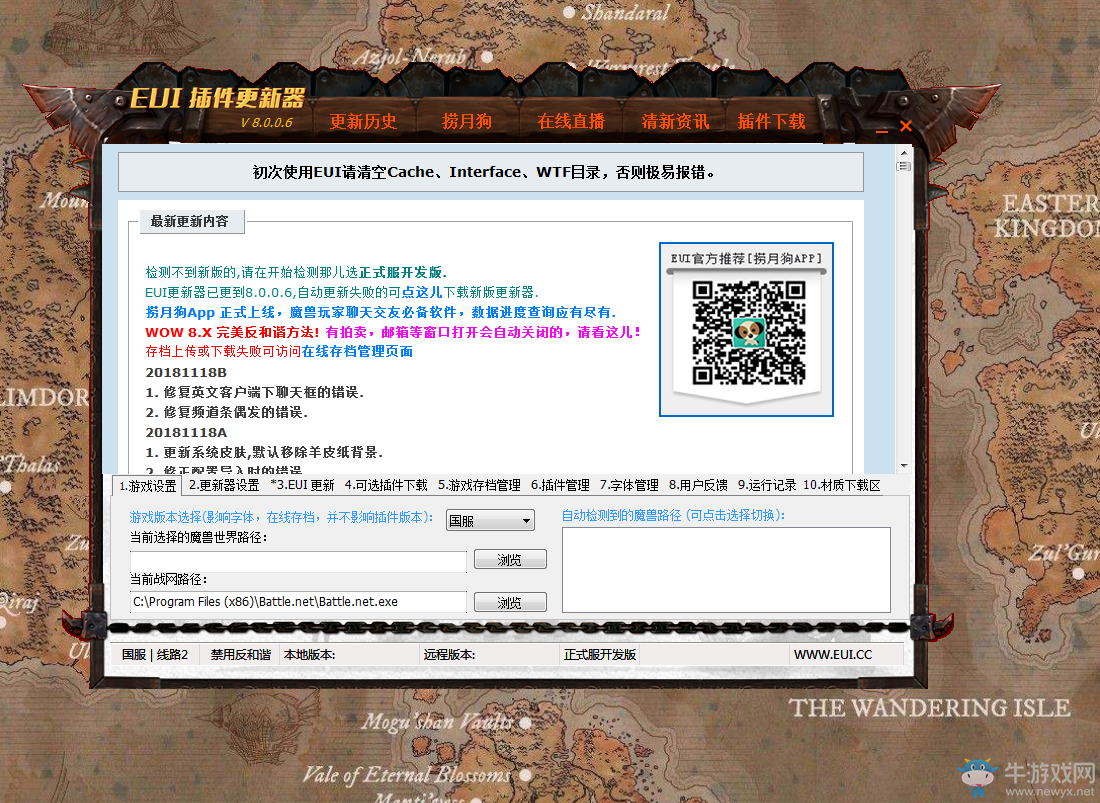Image resolution: width=1100 pixels, height=803 pixels.
Task: Click the scroll down arrow of the news panel
Action: click(x=904, y=466)
